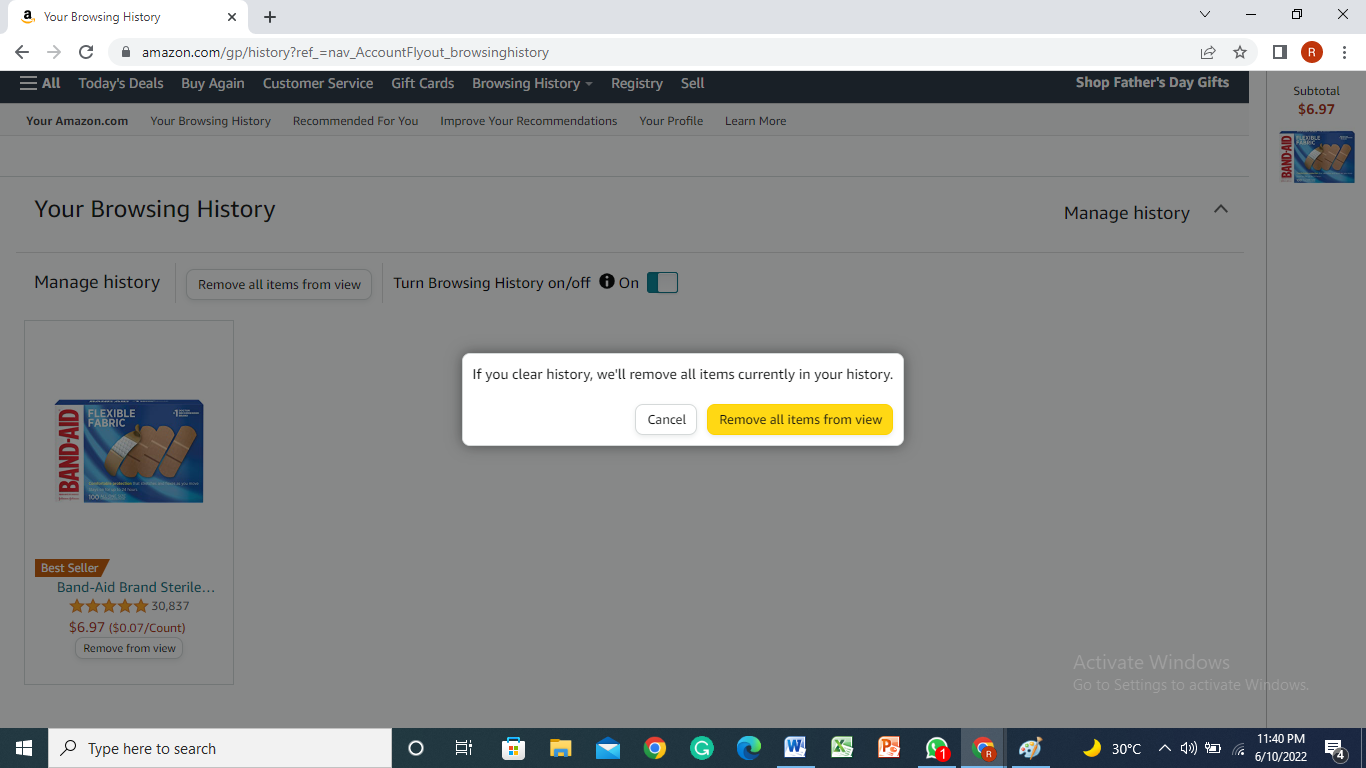This screenshot has height=768, width=1366.
Task: Open Paint from the taskbar
Action: 1030,748
